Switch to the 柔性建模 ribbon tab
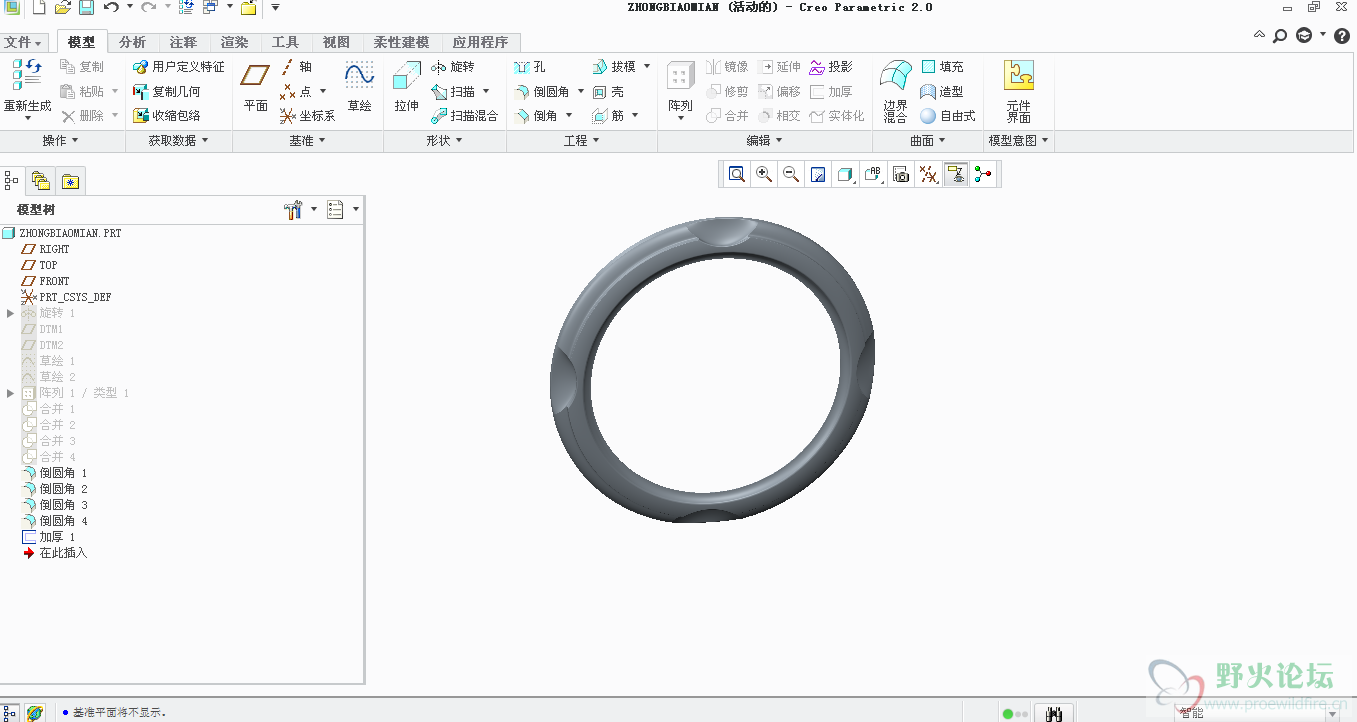Viewport: 1357px width, 722px height. (401, 42)
